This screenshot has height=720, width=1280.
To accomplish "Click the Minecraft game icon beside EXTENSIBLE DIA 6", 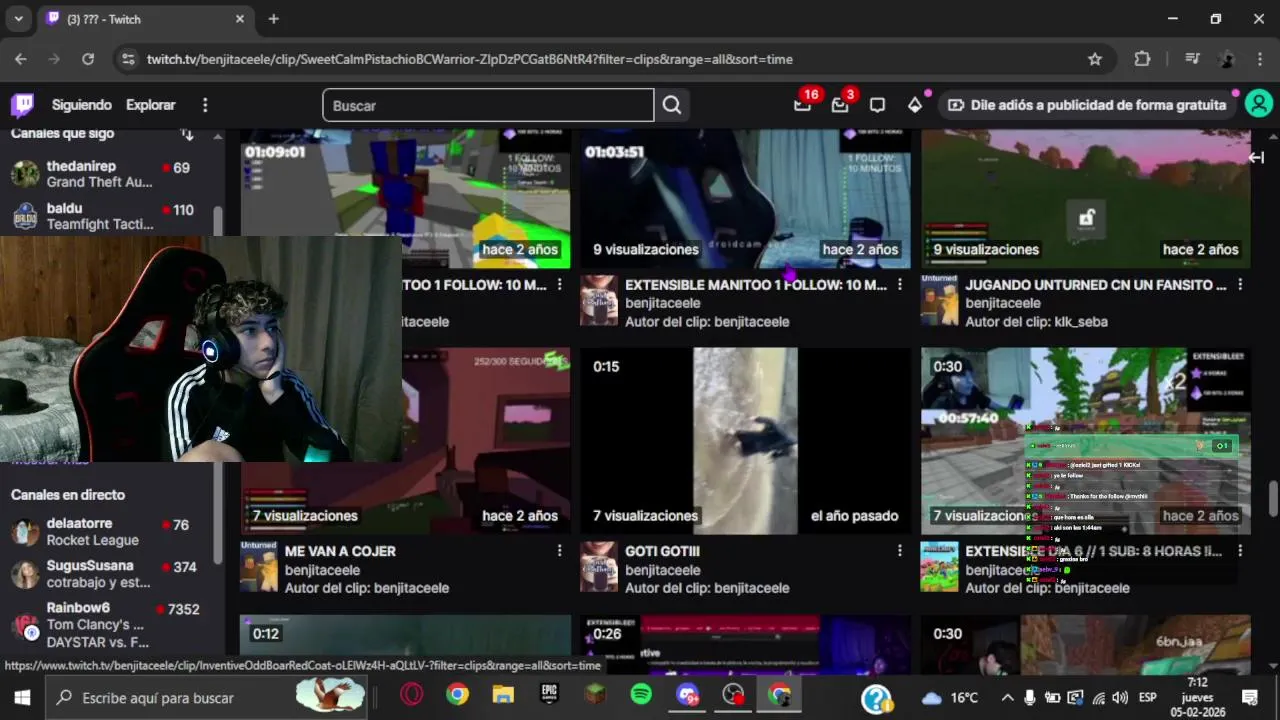I will (939, 567).
